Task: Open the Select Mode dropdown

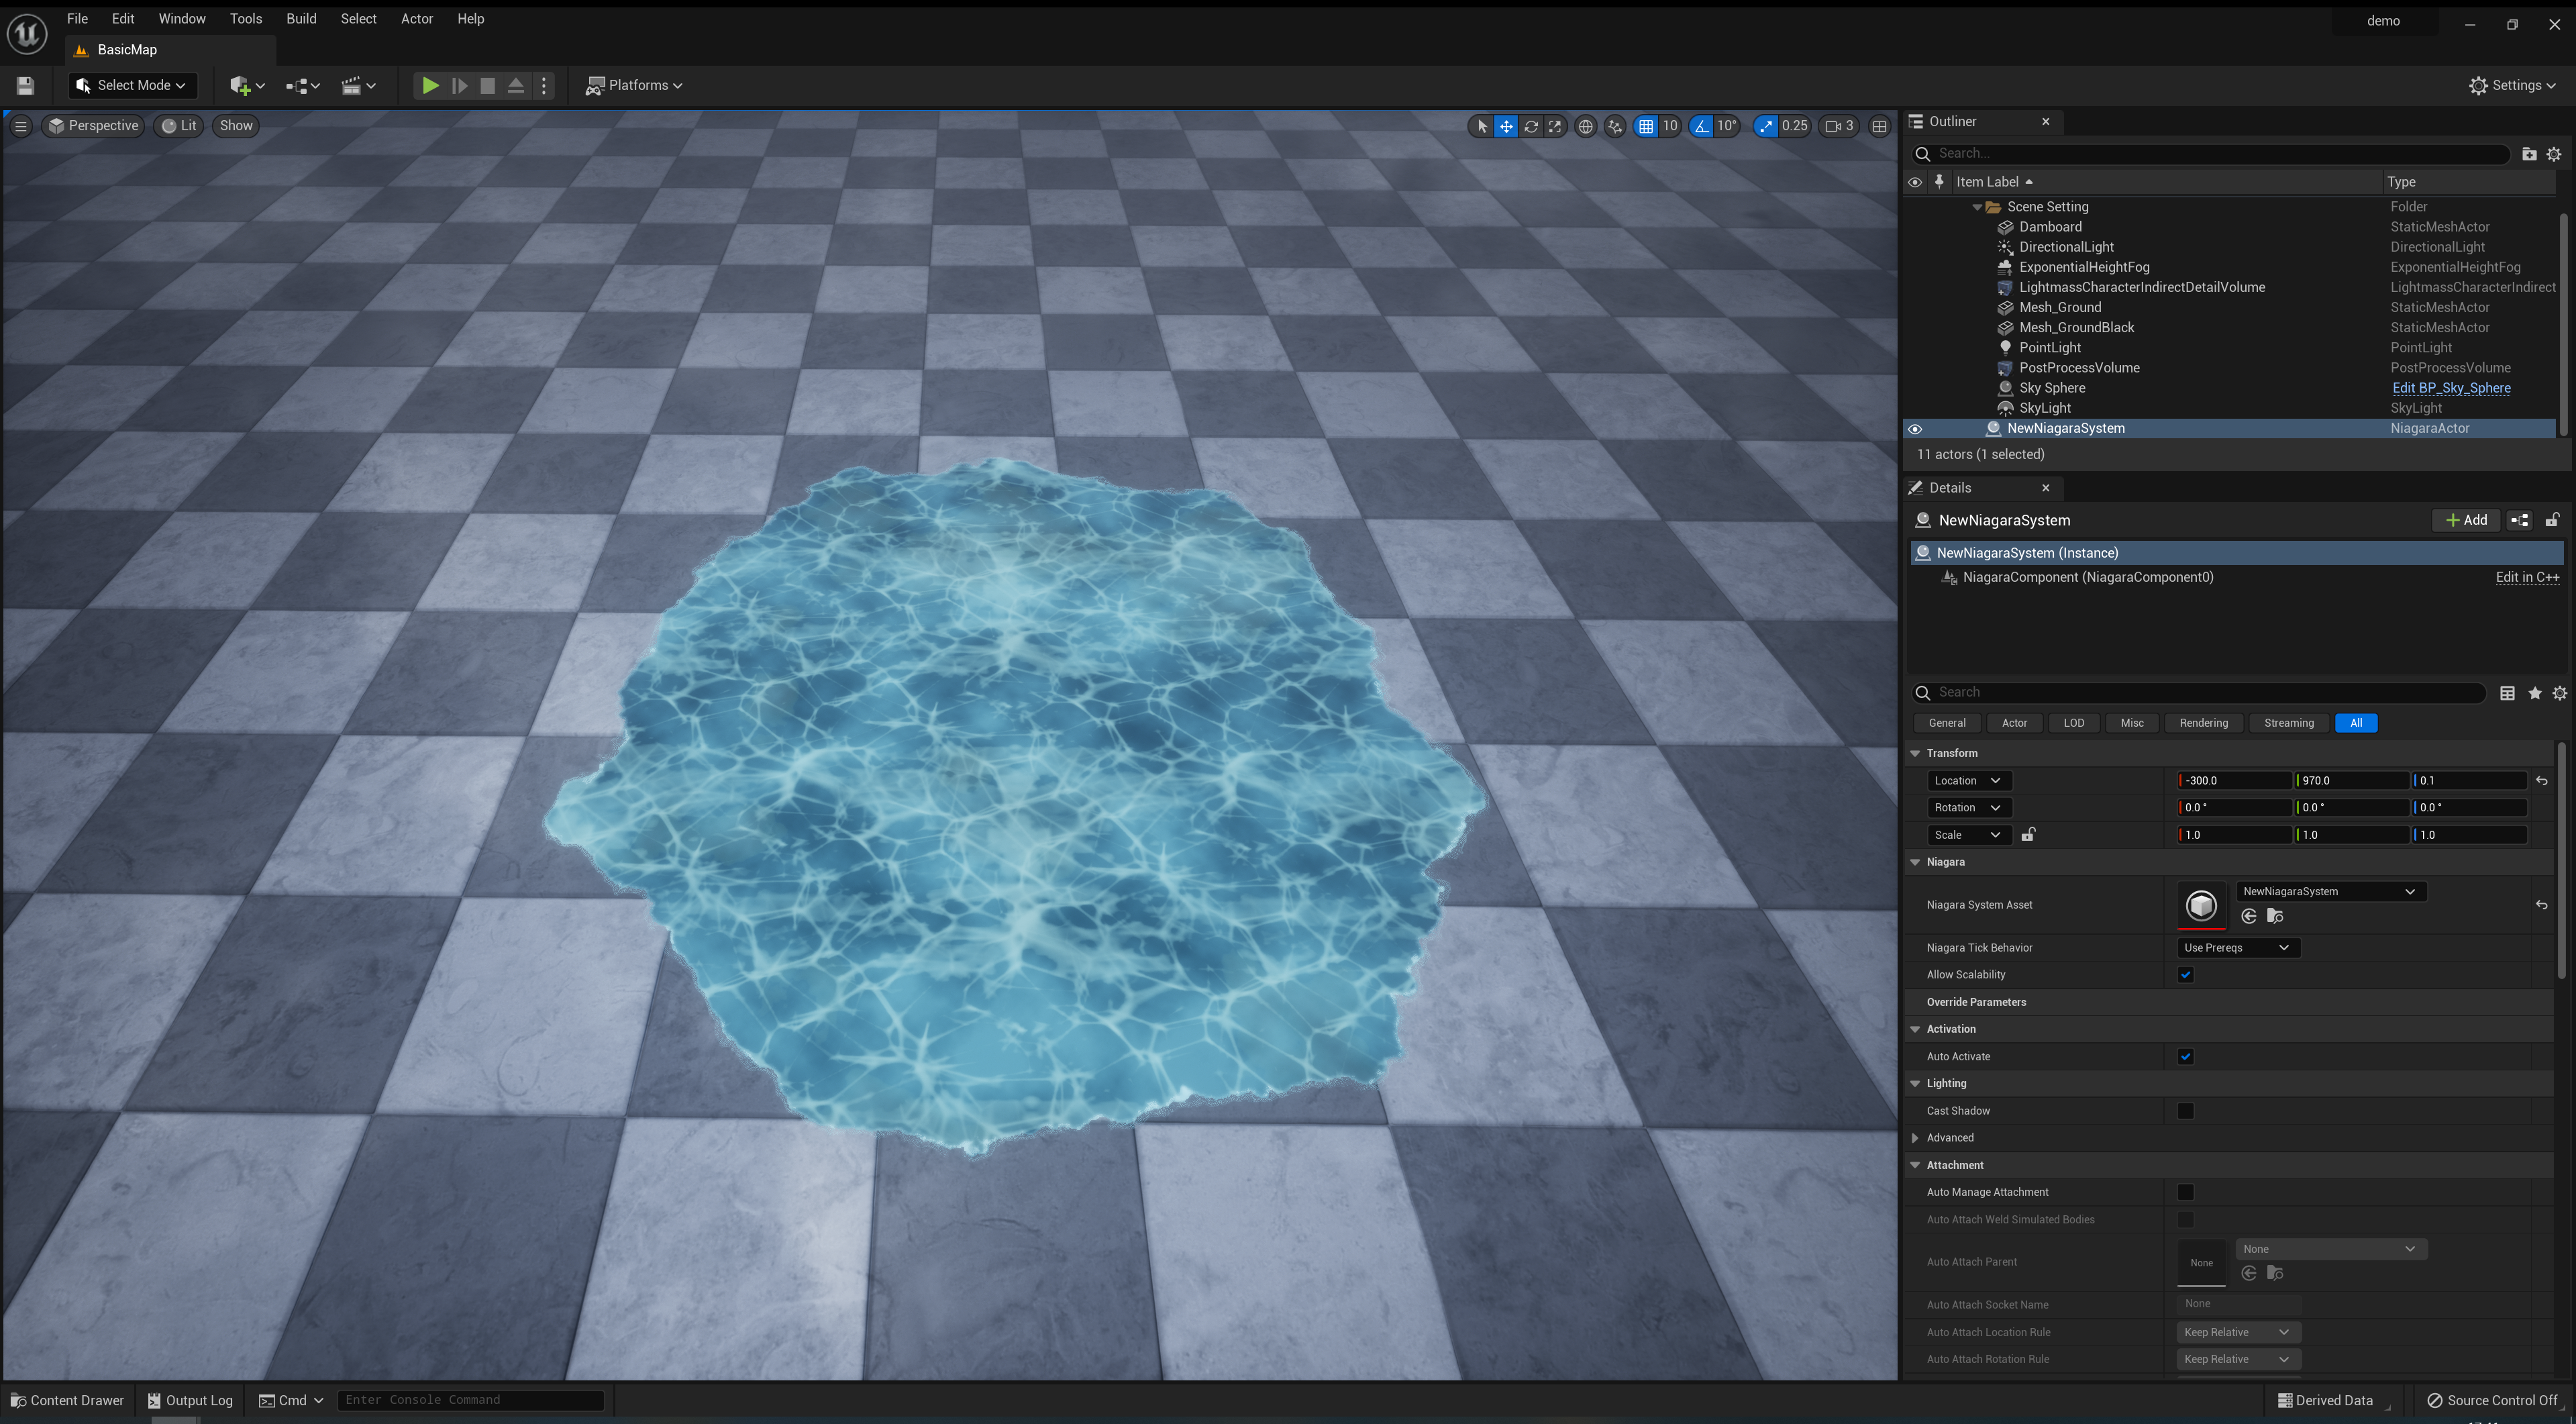Action: [132, 86]
